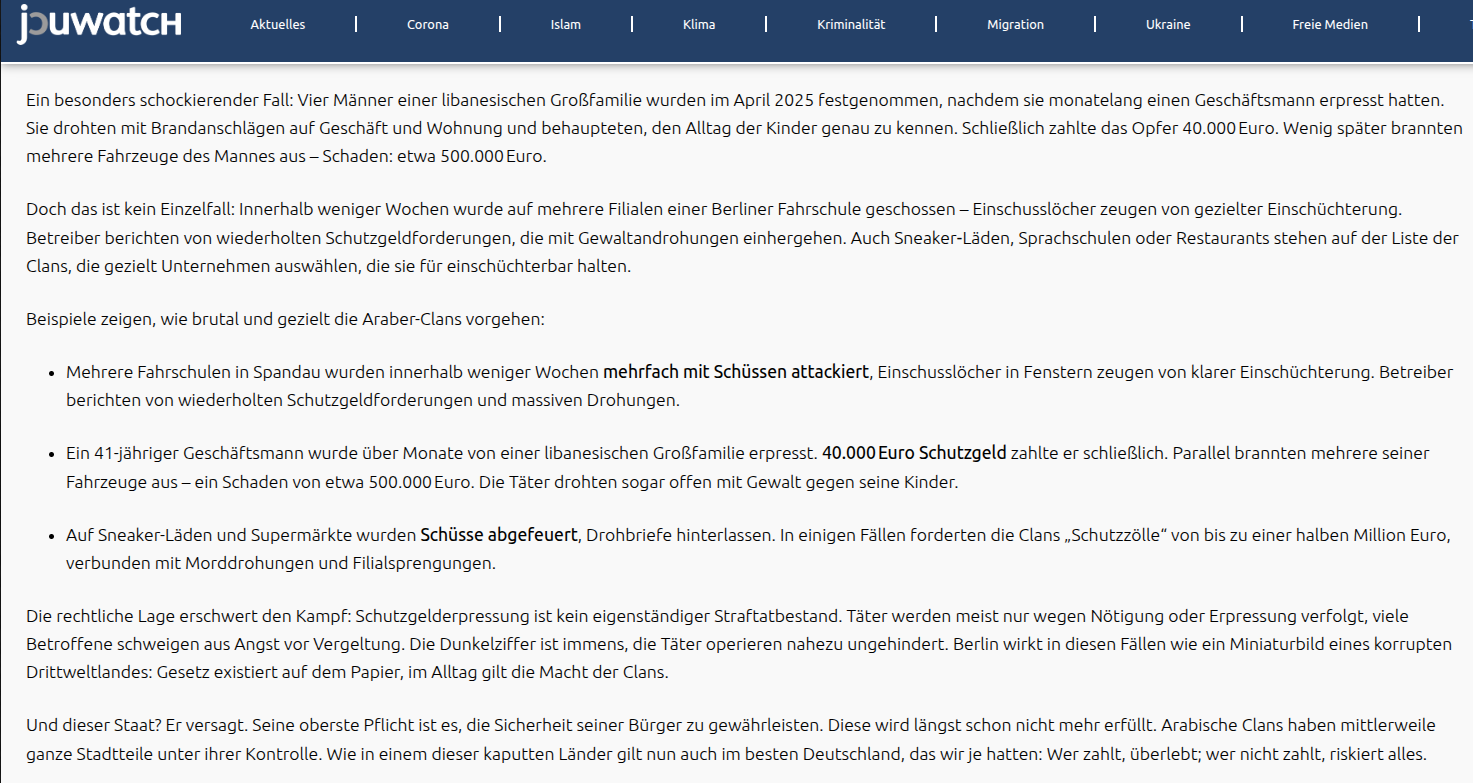Open the Freie Medien section
Image resolution: width=1473 pixels, height=783 pixels.
click(x=1329, y=24)
